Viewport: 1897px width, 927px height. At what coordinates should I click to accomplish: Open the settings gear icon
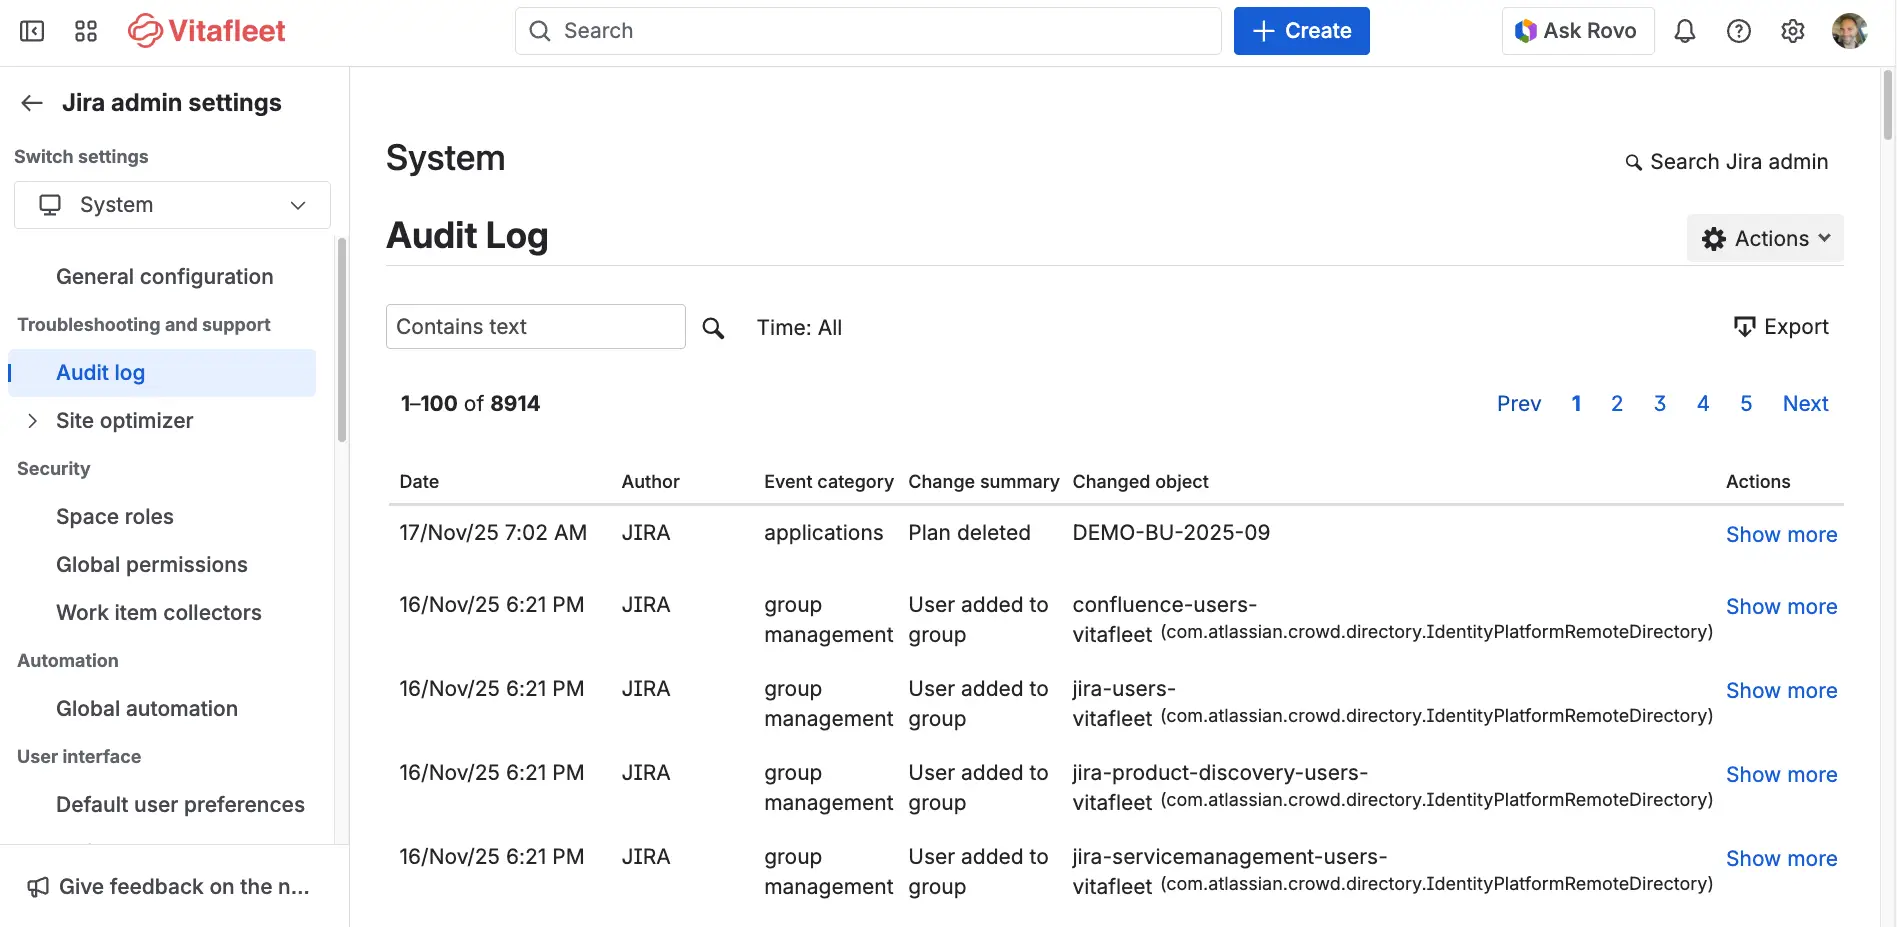pyautogui.click(x=1793, y=31)
